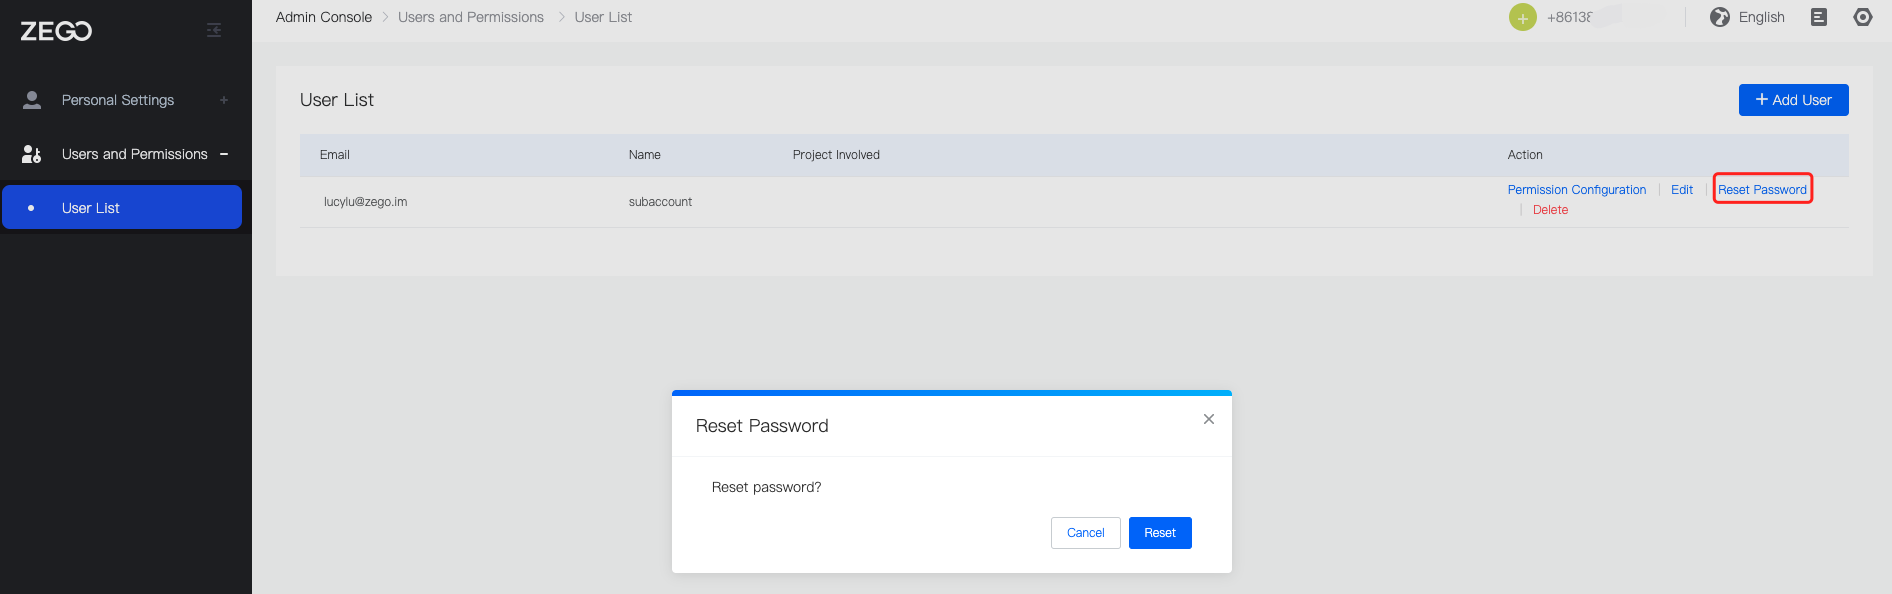Go to Admin Console breadcrumb
The image size is (1892, 594).
click(x=324, y=17)
